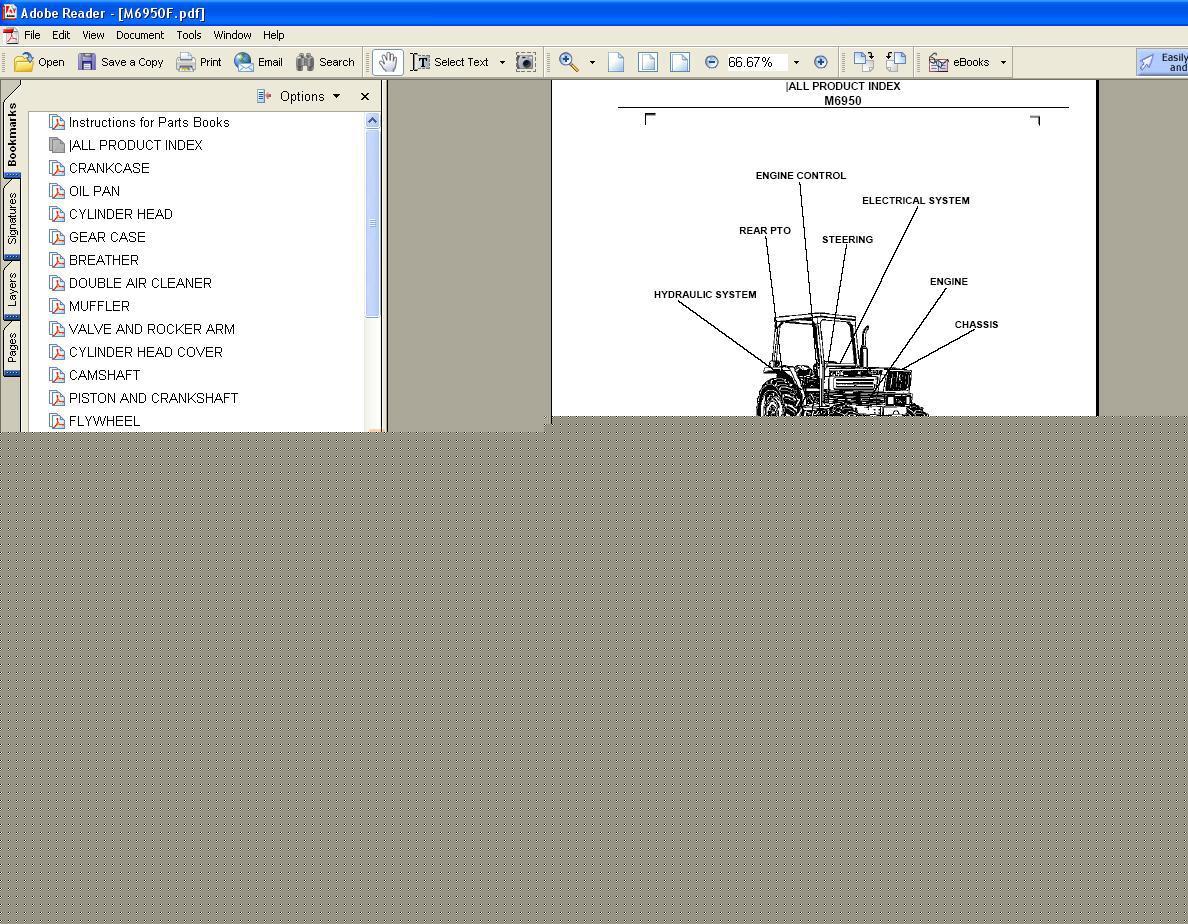Click the ENGINE CONTROL label in diagram

click(800, 175)
